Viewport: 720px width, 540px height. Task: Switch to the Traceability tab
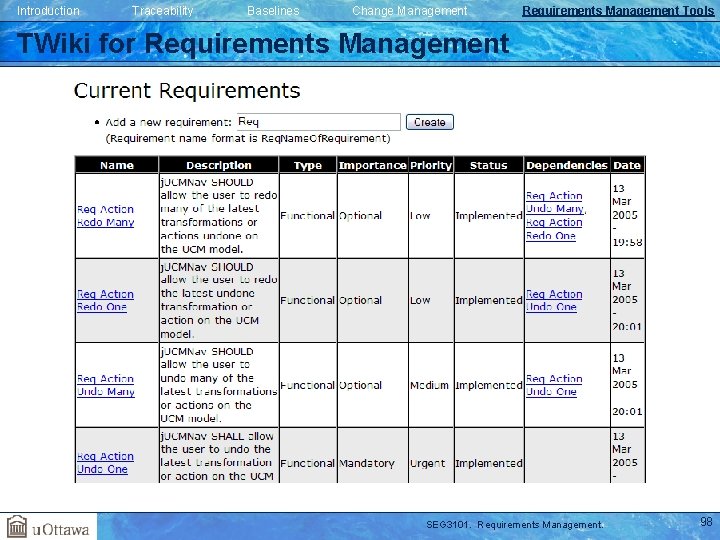(163, 11)
